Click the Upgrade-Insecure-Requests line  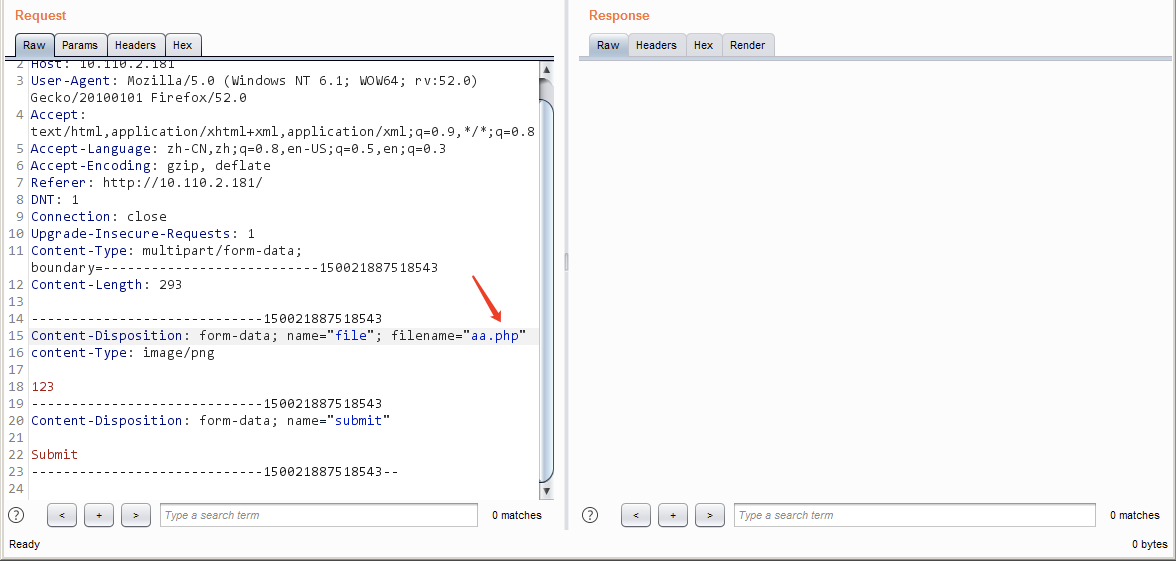coord(142,233)
